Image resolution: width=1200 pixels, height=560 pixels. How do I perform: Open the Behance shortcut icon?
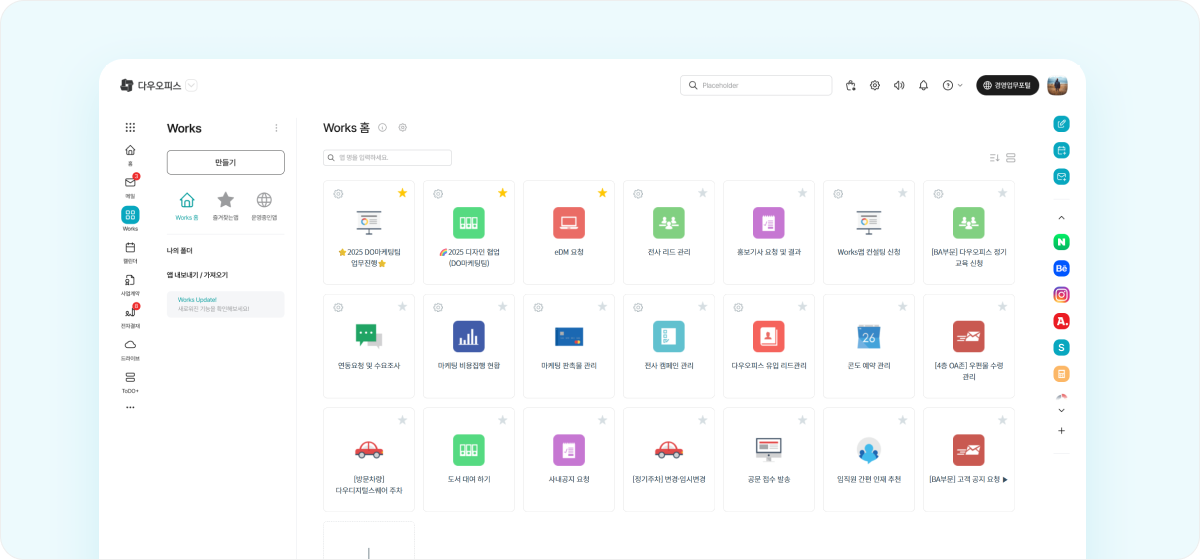(1062, 268)
